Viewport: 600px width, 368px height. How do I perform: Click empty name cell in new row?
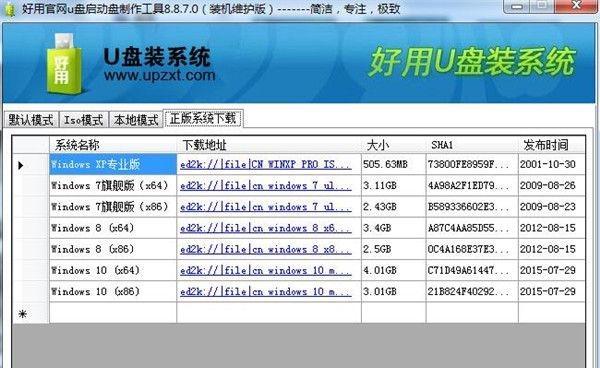pyautogui.click(x=113, y=313)
